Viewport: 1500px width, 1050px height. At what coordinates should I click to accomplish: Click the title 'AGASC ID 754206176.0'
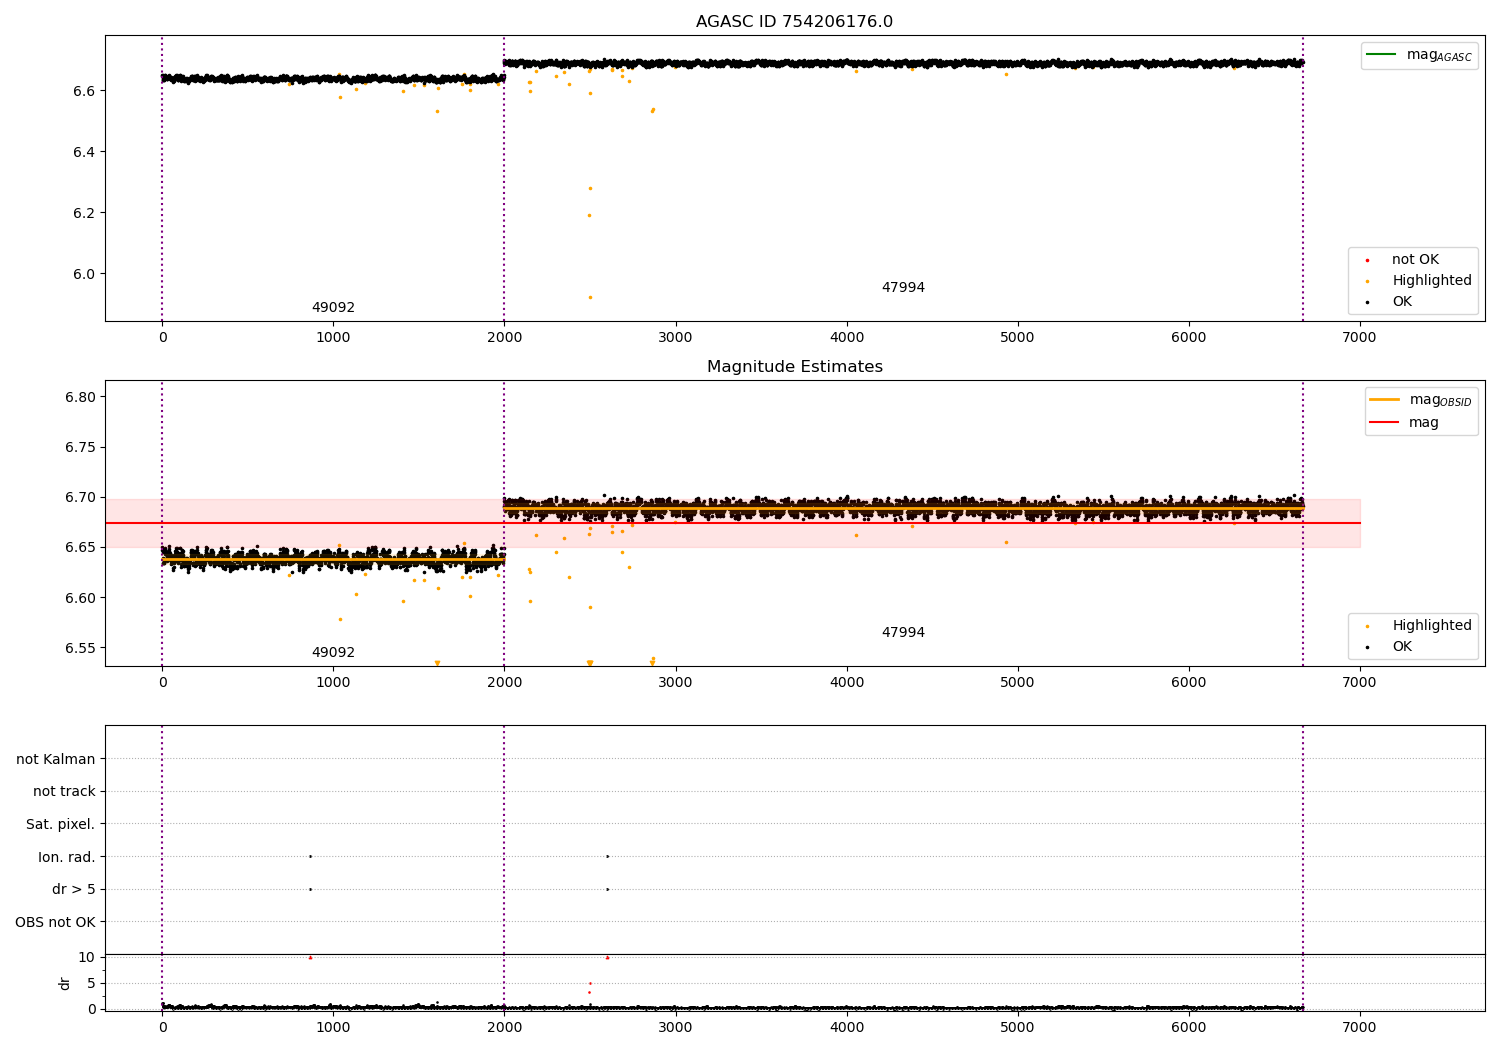point(794,22)
